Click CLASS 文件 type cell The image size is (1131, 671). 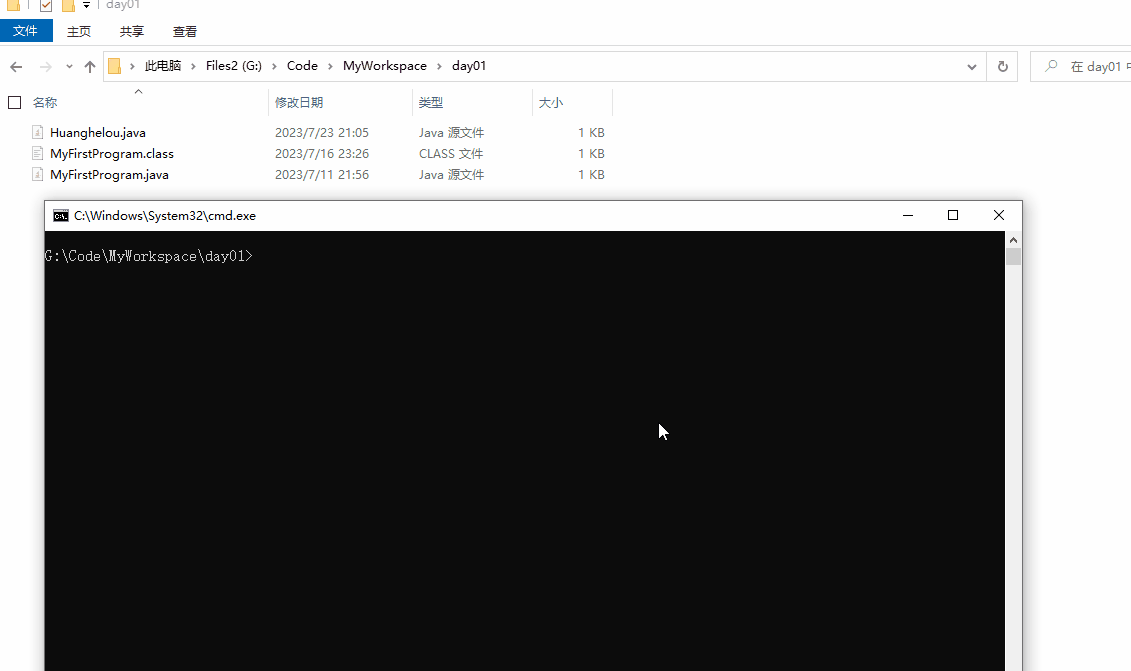point(451,154)
